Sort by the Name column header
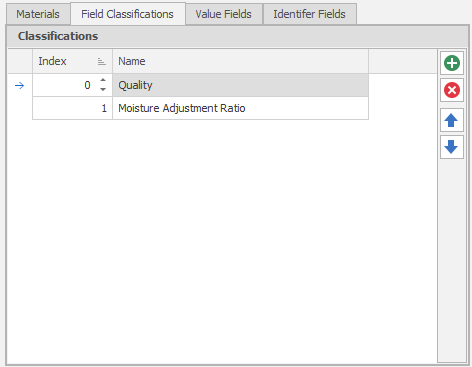 [x=241, y=61]
